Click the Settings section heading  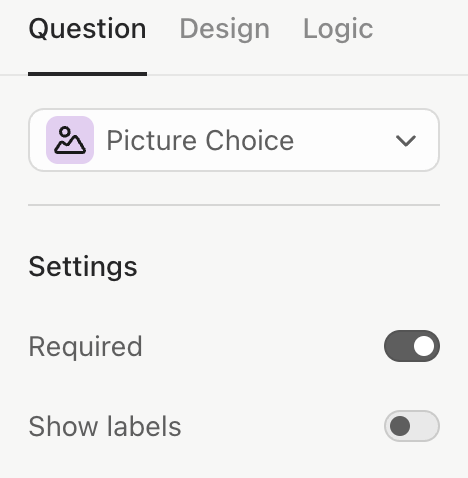[83, 267]
